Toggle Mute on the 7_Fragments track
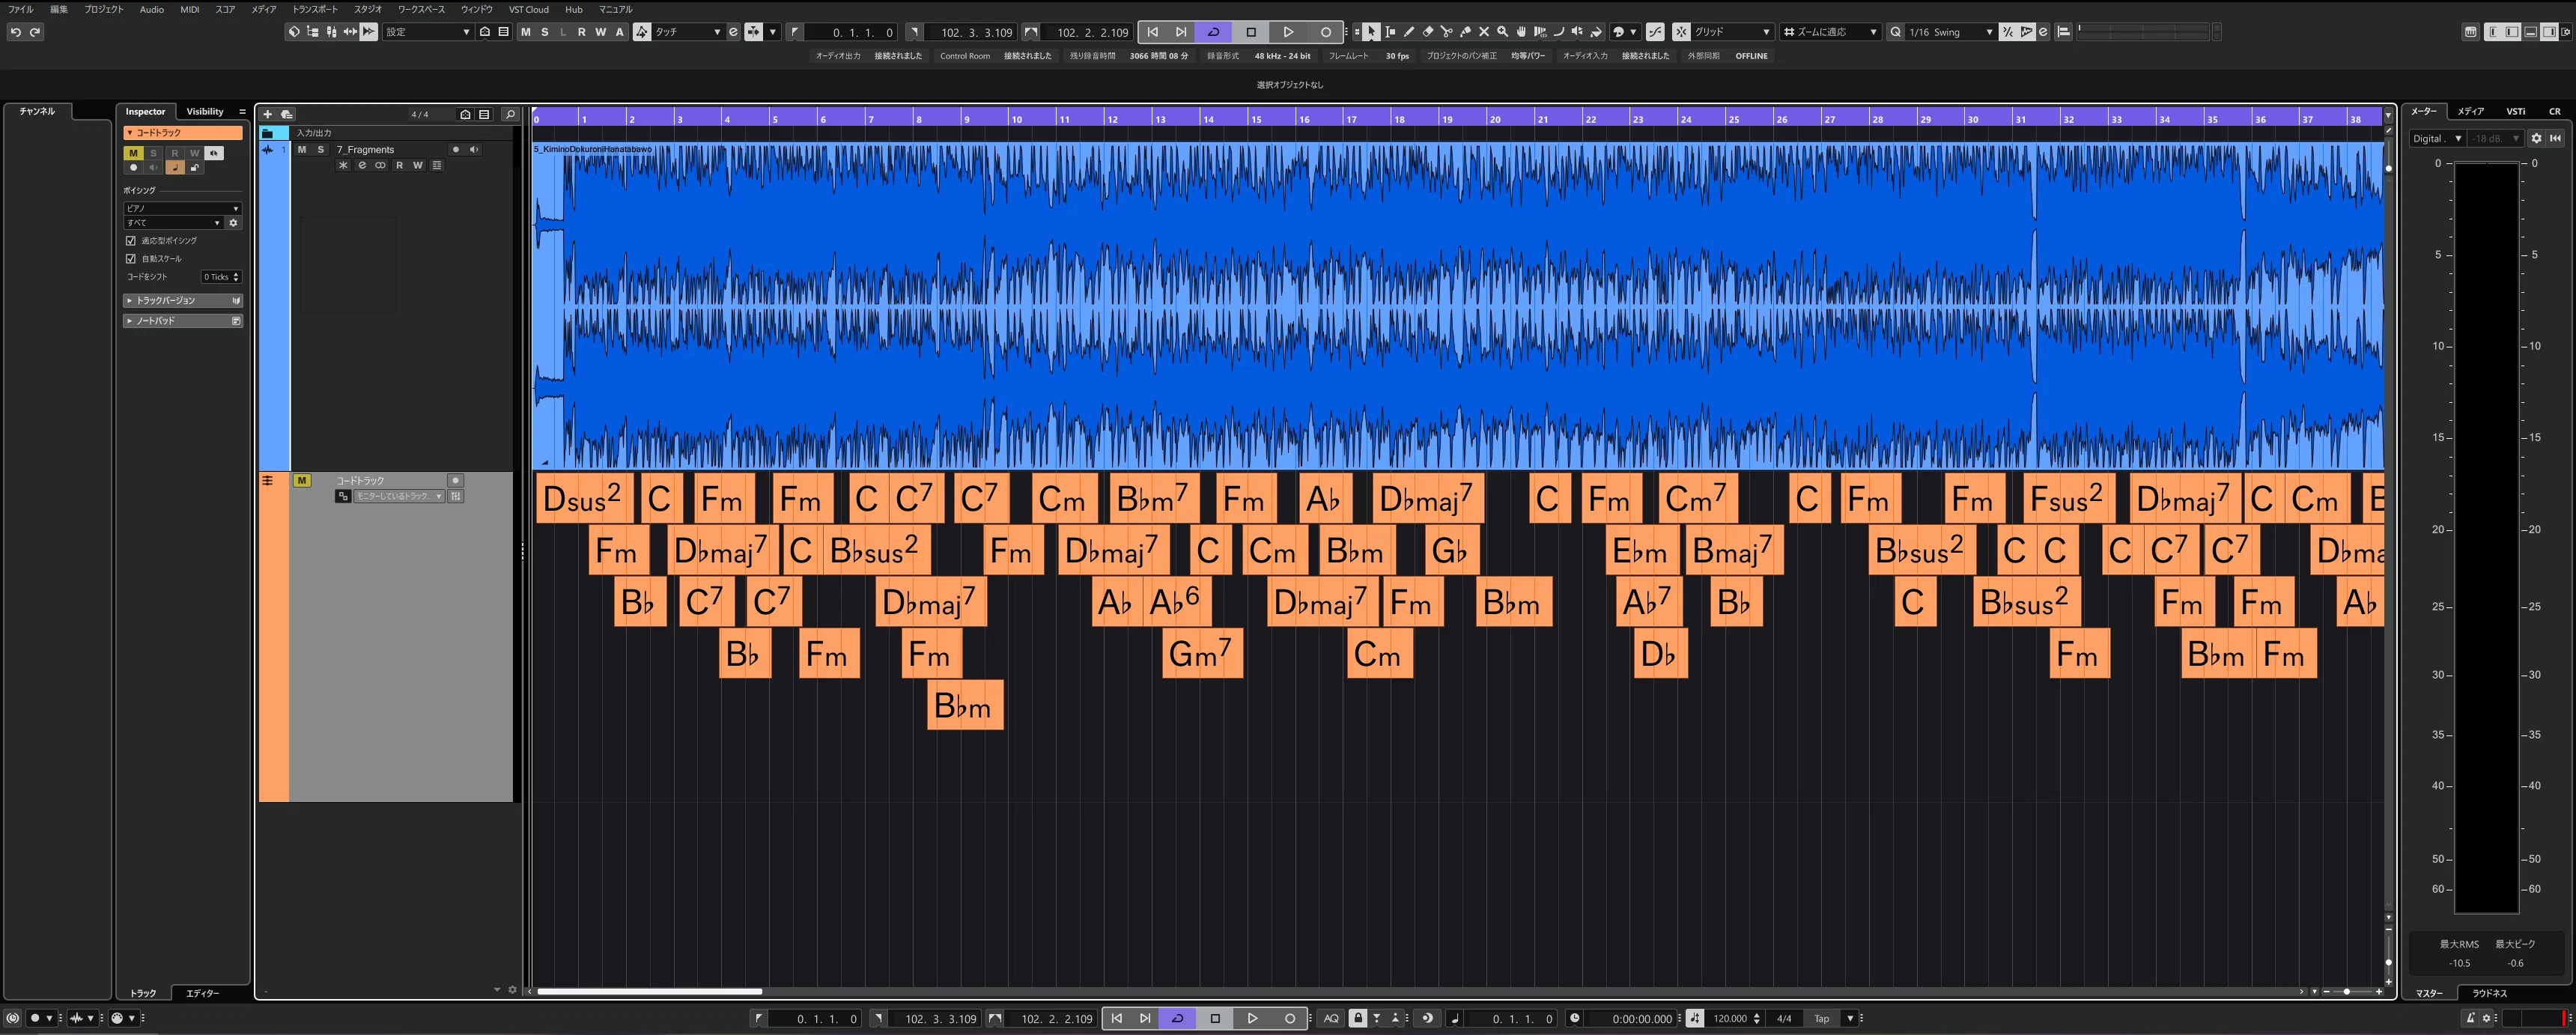This screenshot has width=2576, height=1035. coord(302,149)
